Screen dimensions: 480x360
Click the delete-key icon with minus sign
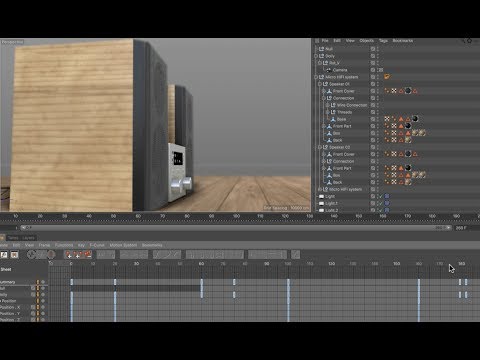pyautogui.click(x=88, y=255)
